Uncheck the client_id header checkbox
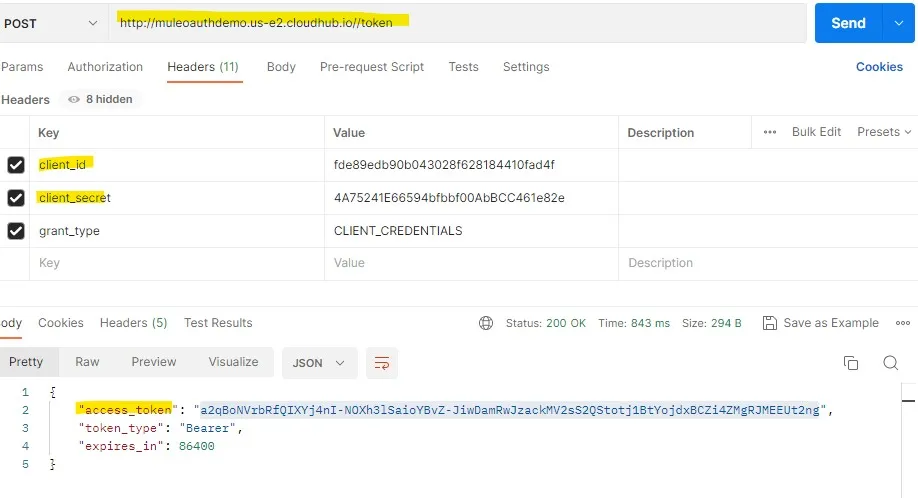The width and height of the screenshot is (918, 498). (x=16, y=165)
